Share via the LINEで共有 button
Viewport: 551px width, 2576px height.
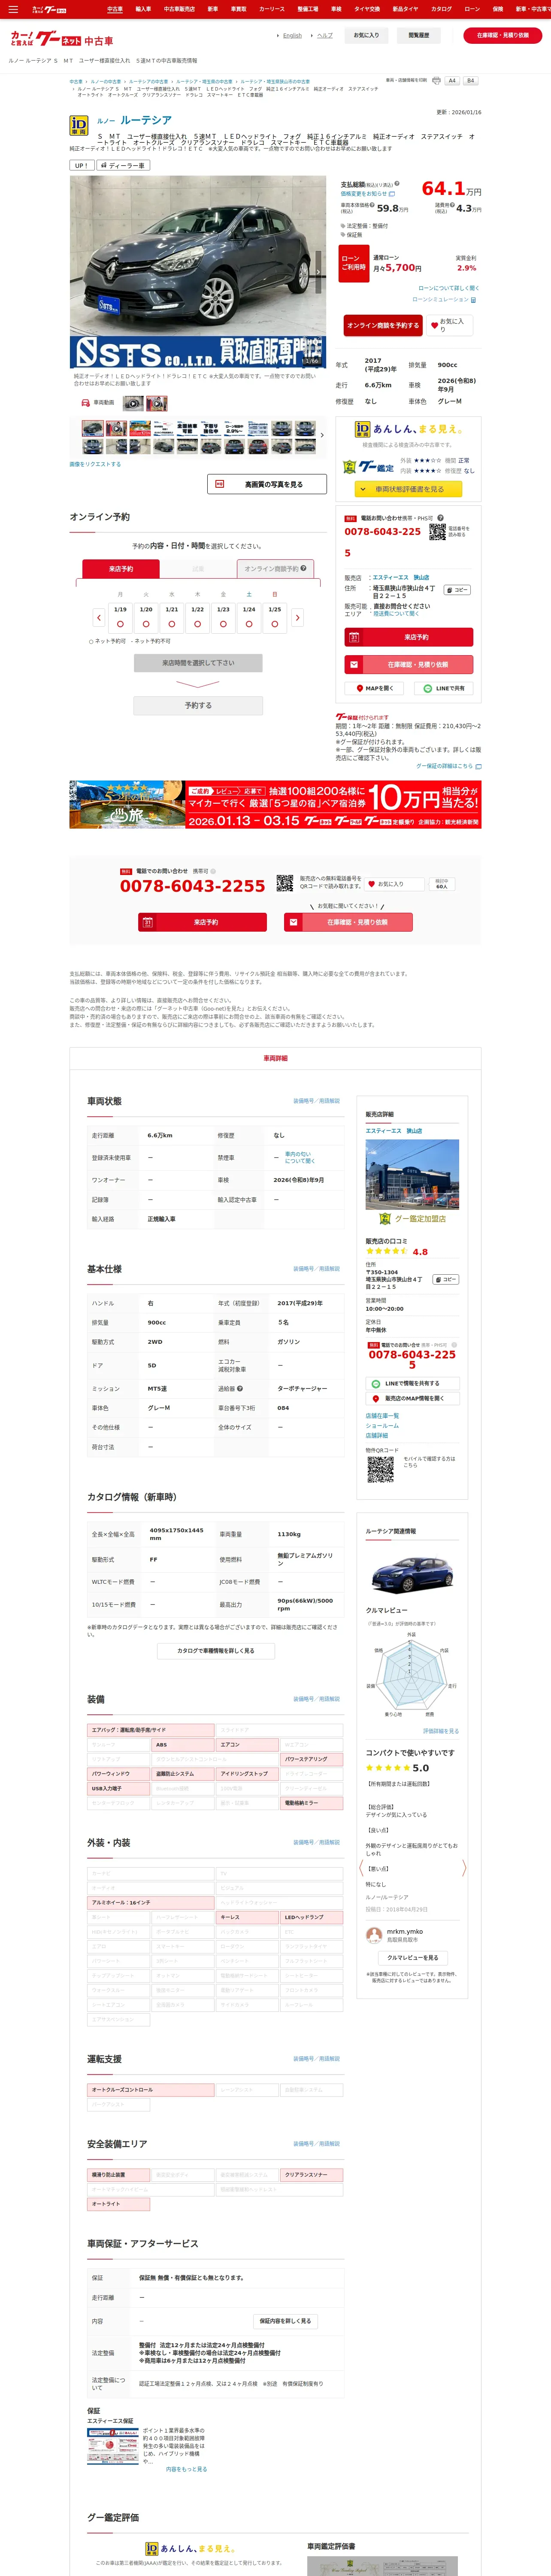[x=444, y=688]
